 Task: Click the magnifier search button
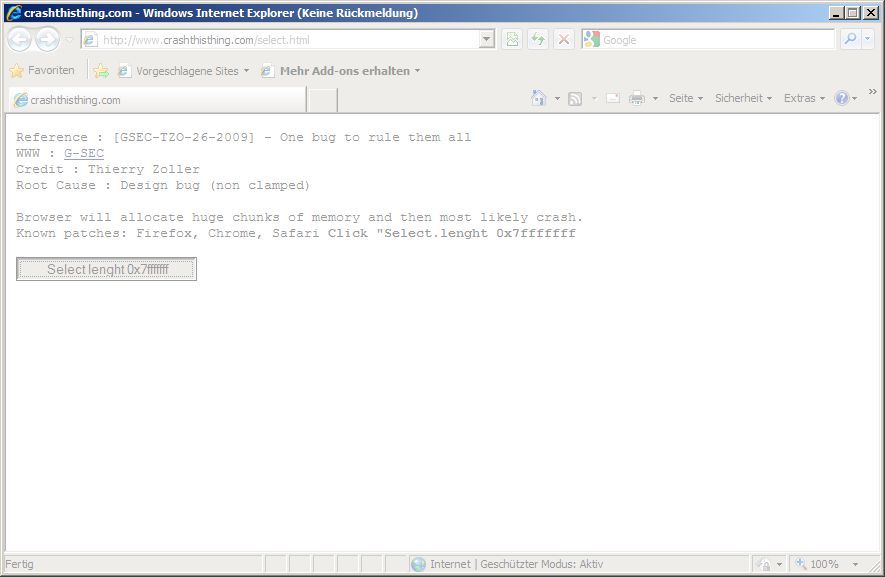click(x=850, y=39)
